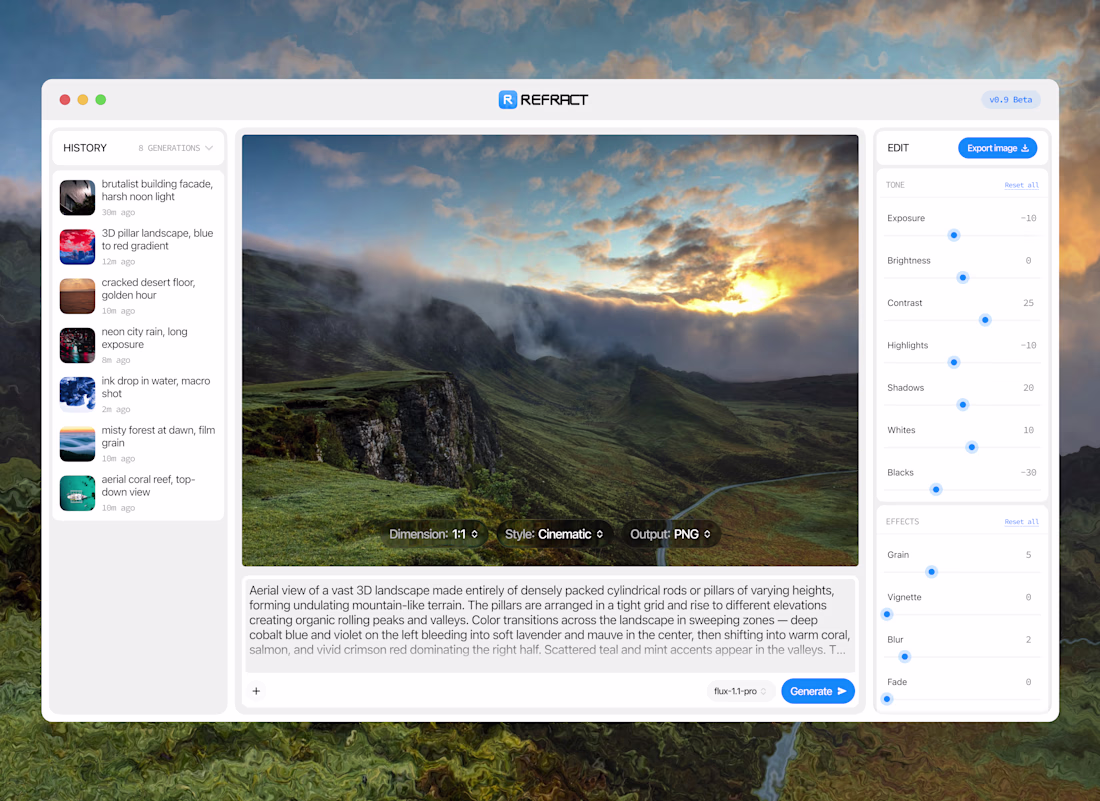The height and width of the screenshot is (801, 1100).
Task: Click the v0.9 Beta badge
Action: point(1010,100)
